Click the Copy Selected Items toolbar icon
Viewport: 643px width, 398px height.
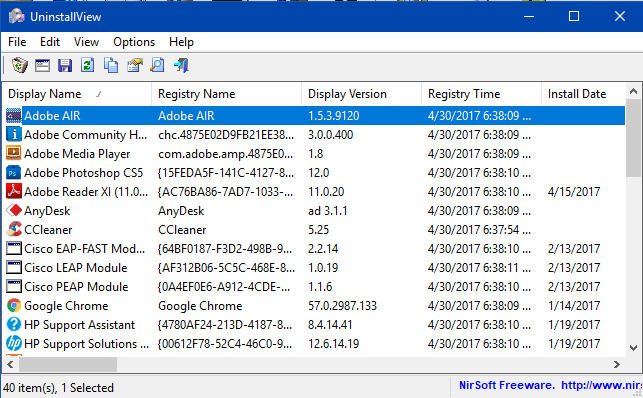tap(110, 65)
